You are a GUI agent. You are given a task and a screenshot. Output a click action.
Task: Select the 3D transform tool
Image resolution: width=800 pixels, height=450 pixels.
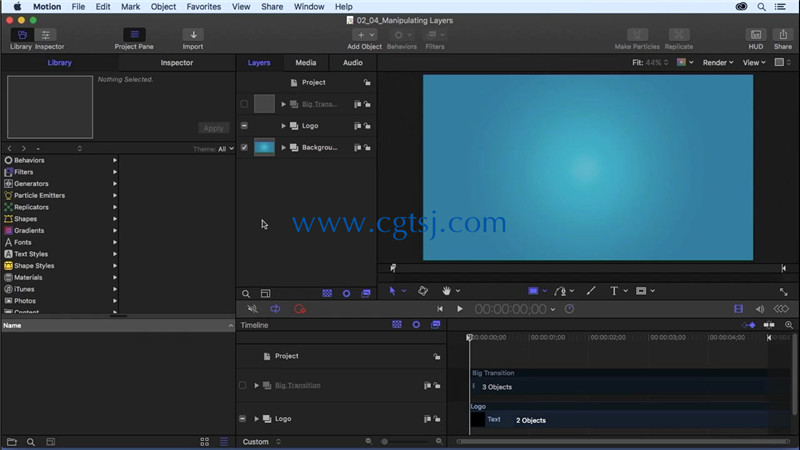coord(422,291)
